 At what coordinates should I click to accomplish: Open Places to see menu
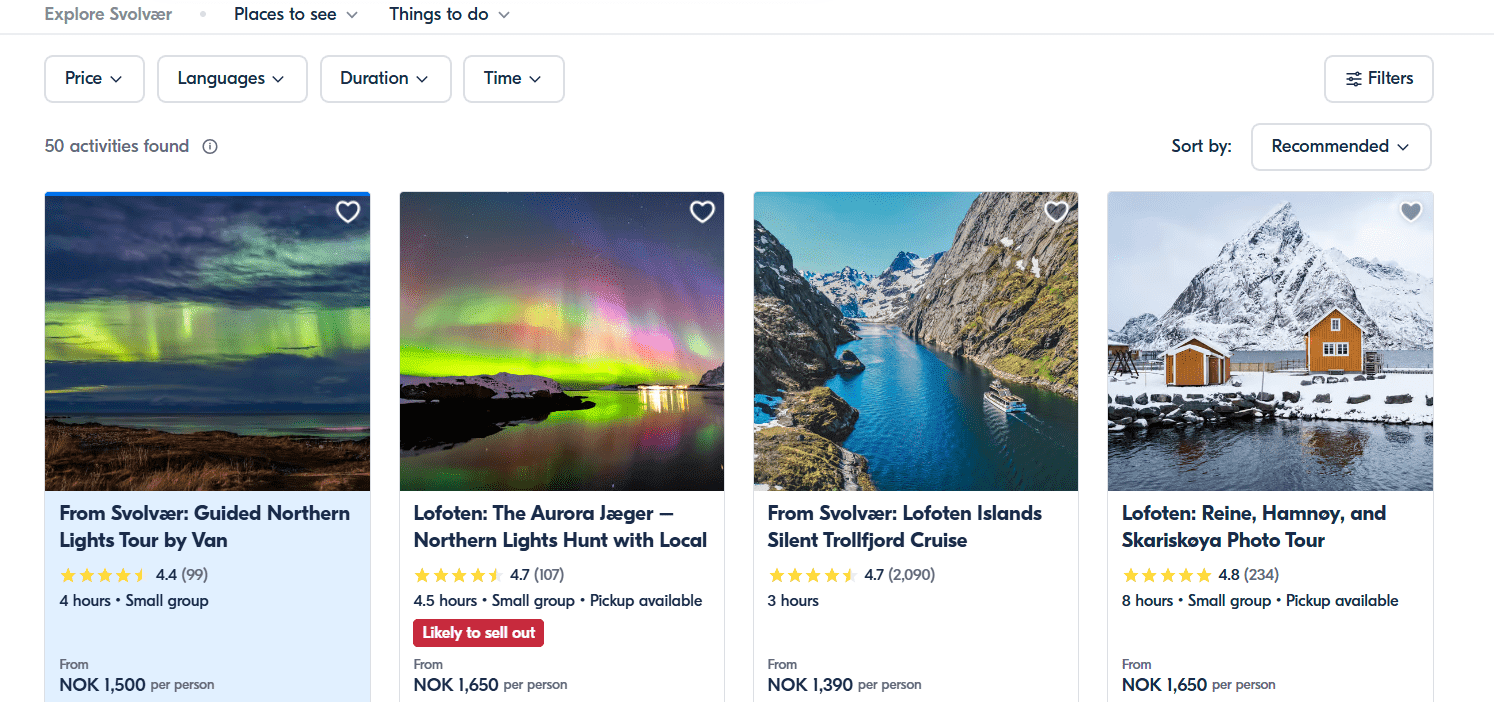(x=295, y=15)
